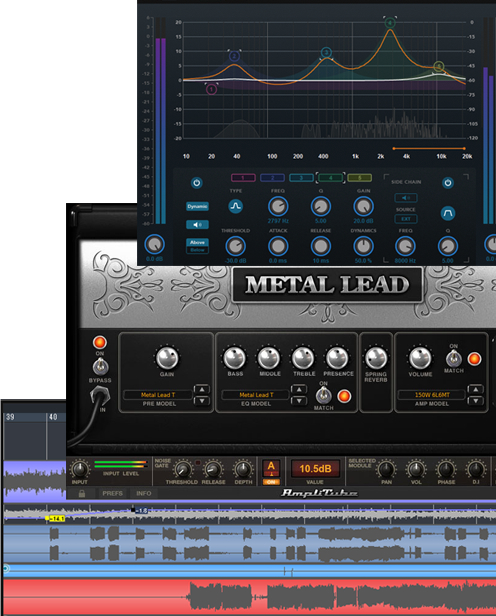Click the DYNAMICS knob showing 50.0 %
496x616 pixels.
[363, 246]
